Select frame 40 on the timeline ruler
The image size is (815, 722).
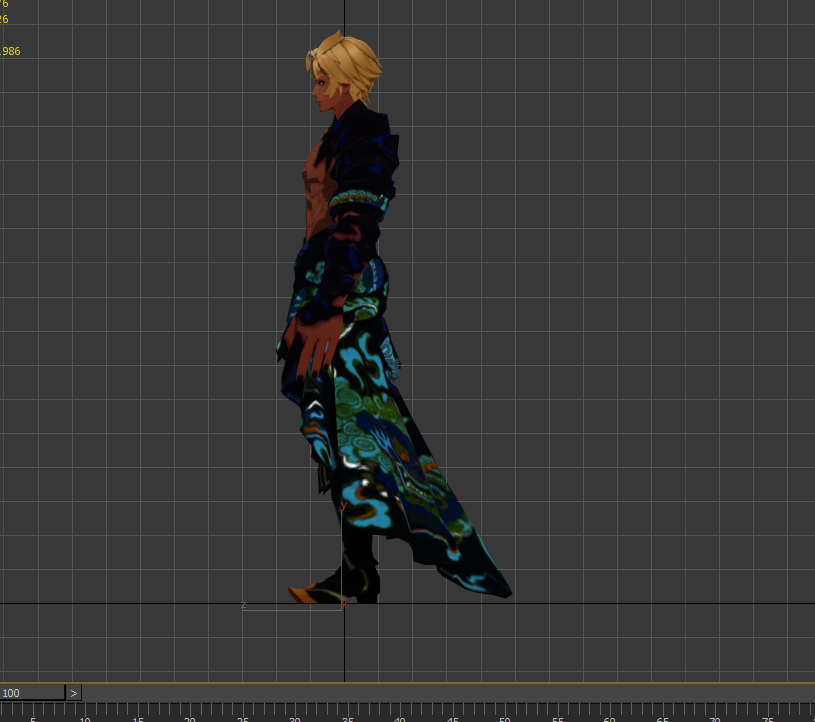click(x=400, y=712)
